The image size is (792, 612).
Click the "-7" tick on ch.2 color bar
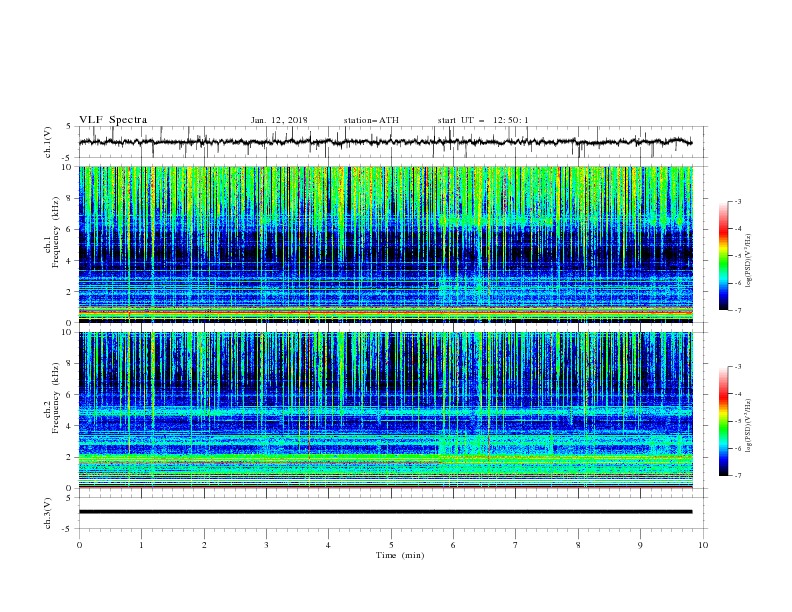(x=737, y=475)
